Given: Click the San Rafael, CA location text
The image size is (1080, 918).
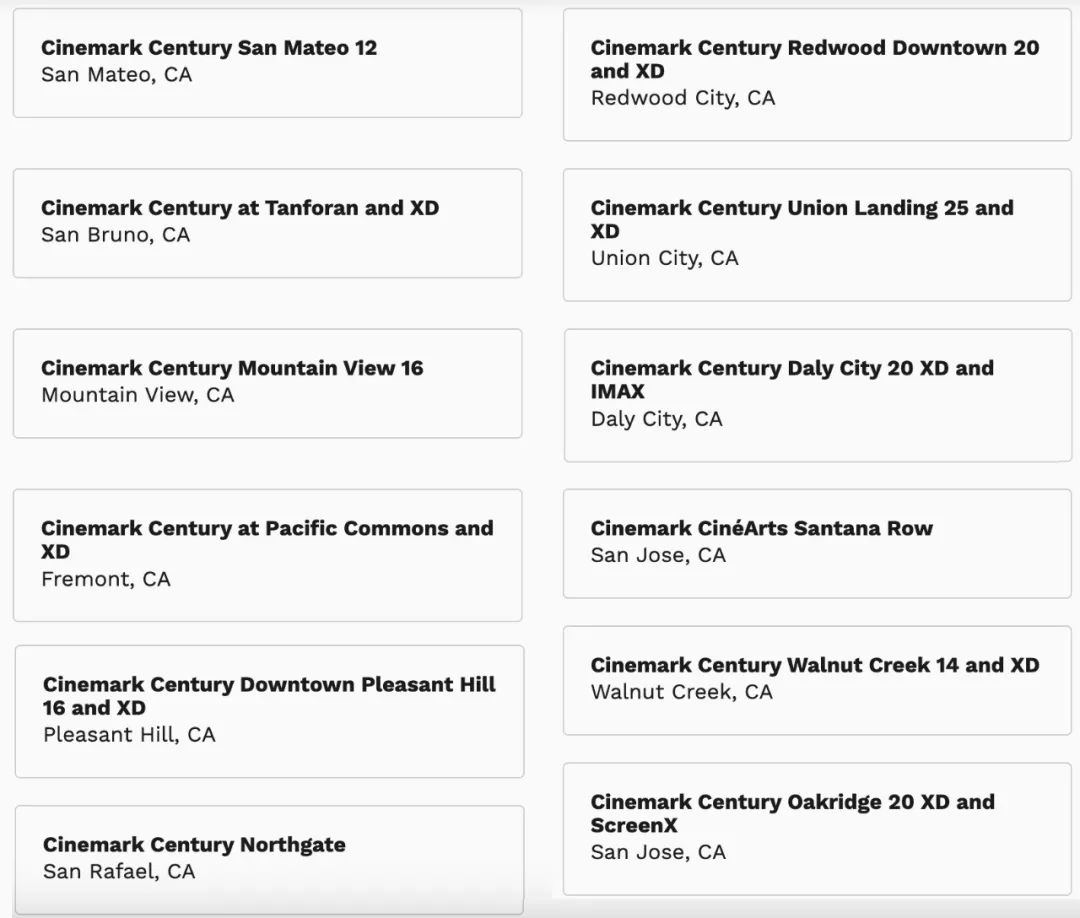Looking at the screenshot, I should tap(119, 872).
